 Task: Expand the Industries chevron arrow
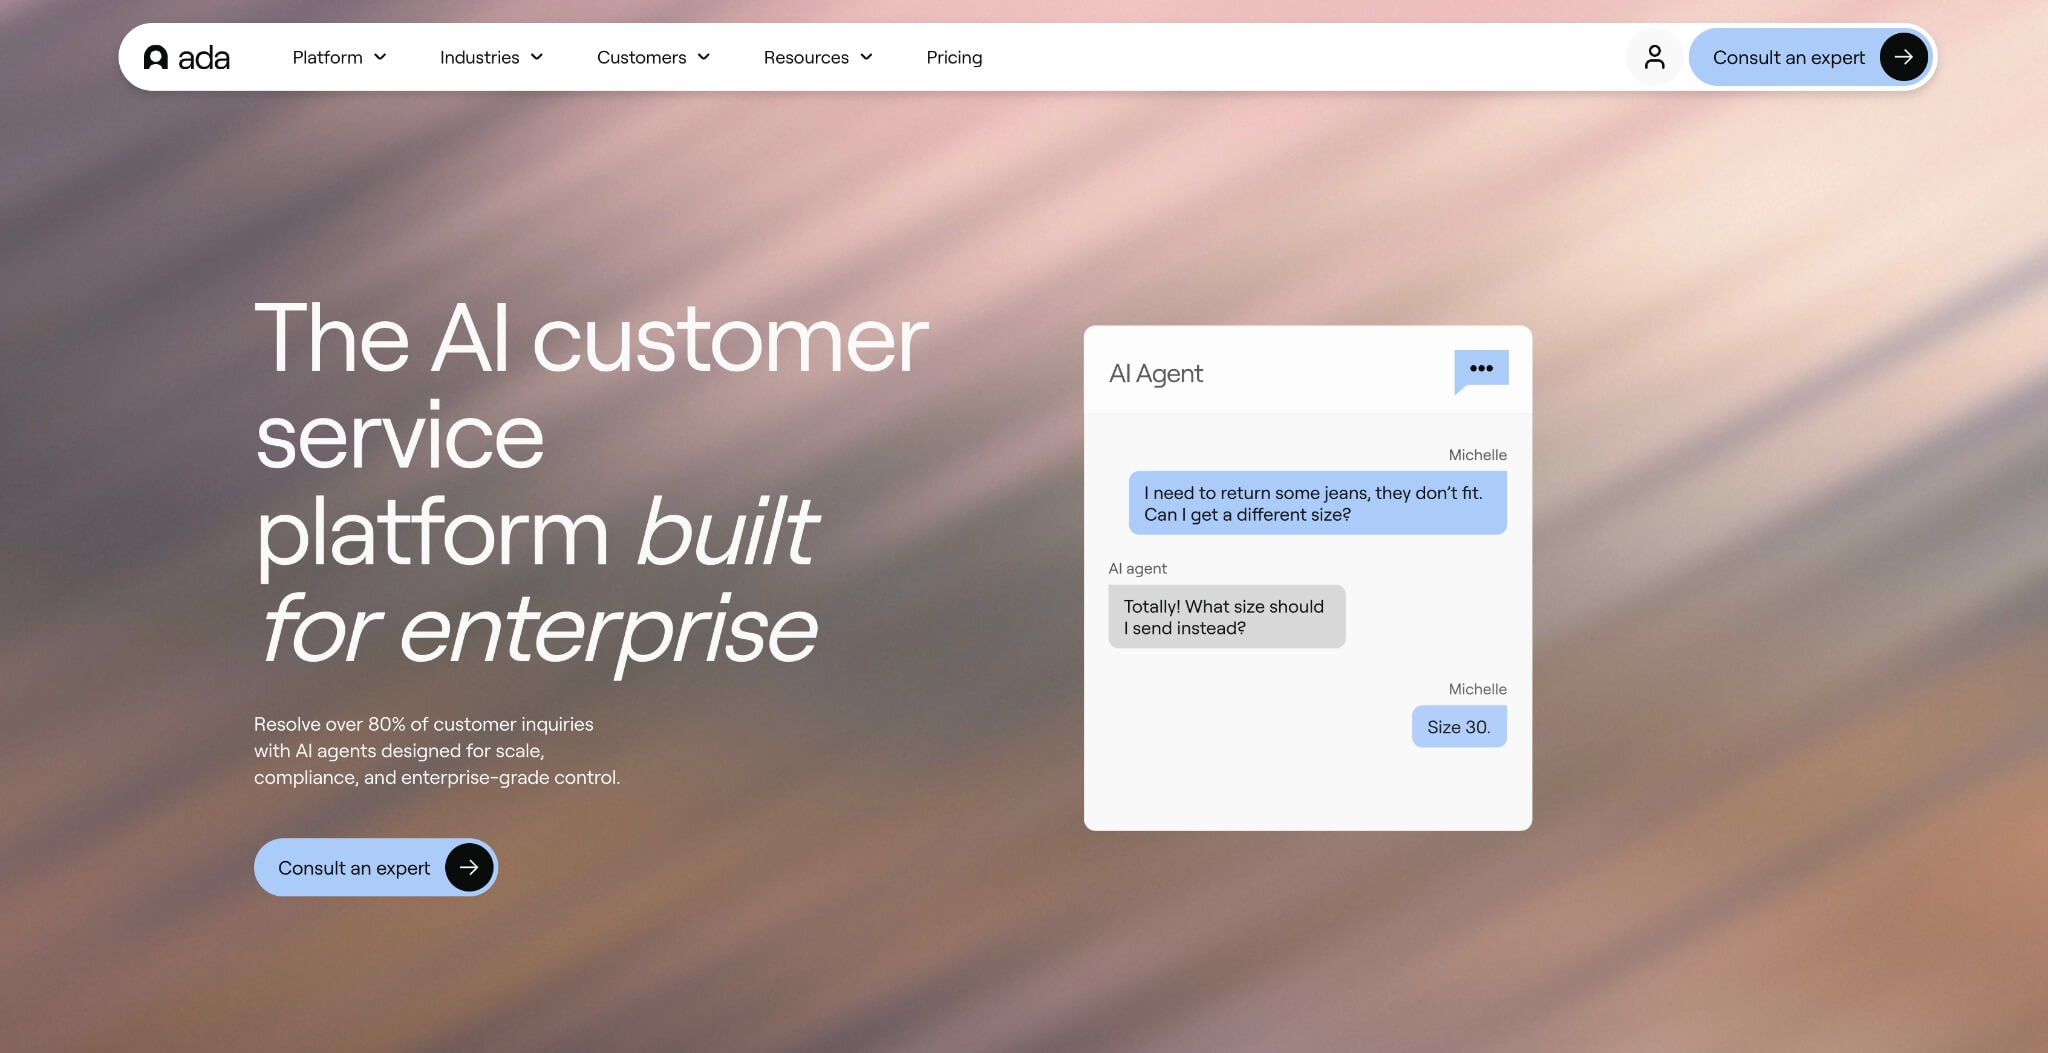pos(537,57)
